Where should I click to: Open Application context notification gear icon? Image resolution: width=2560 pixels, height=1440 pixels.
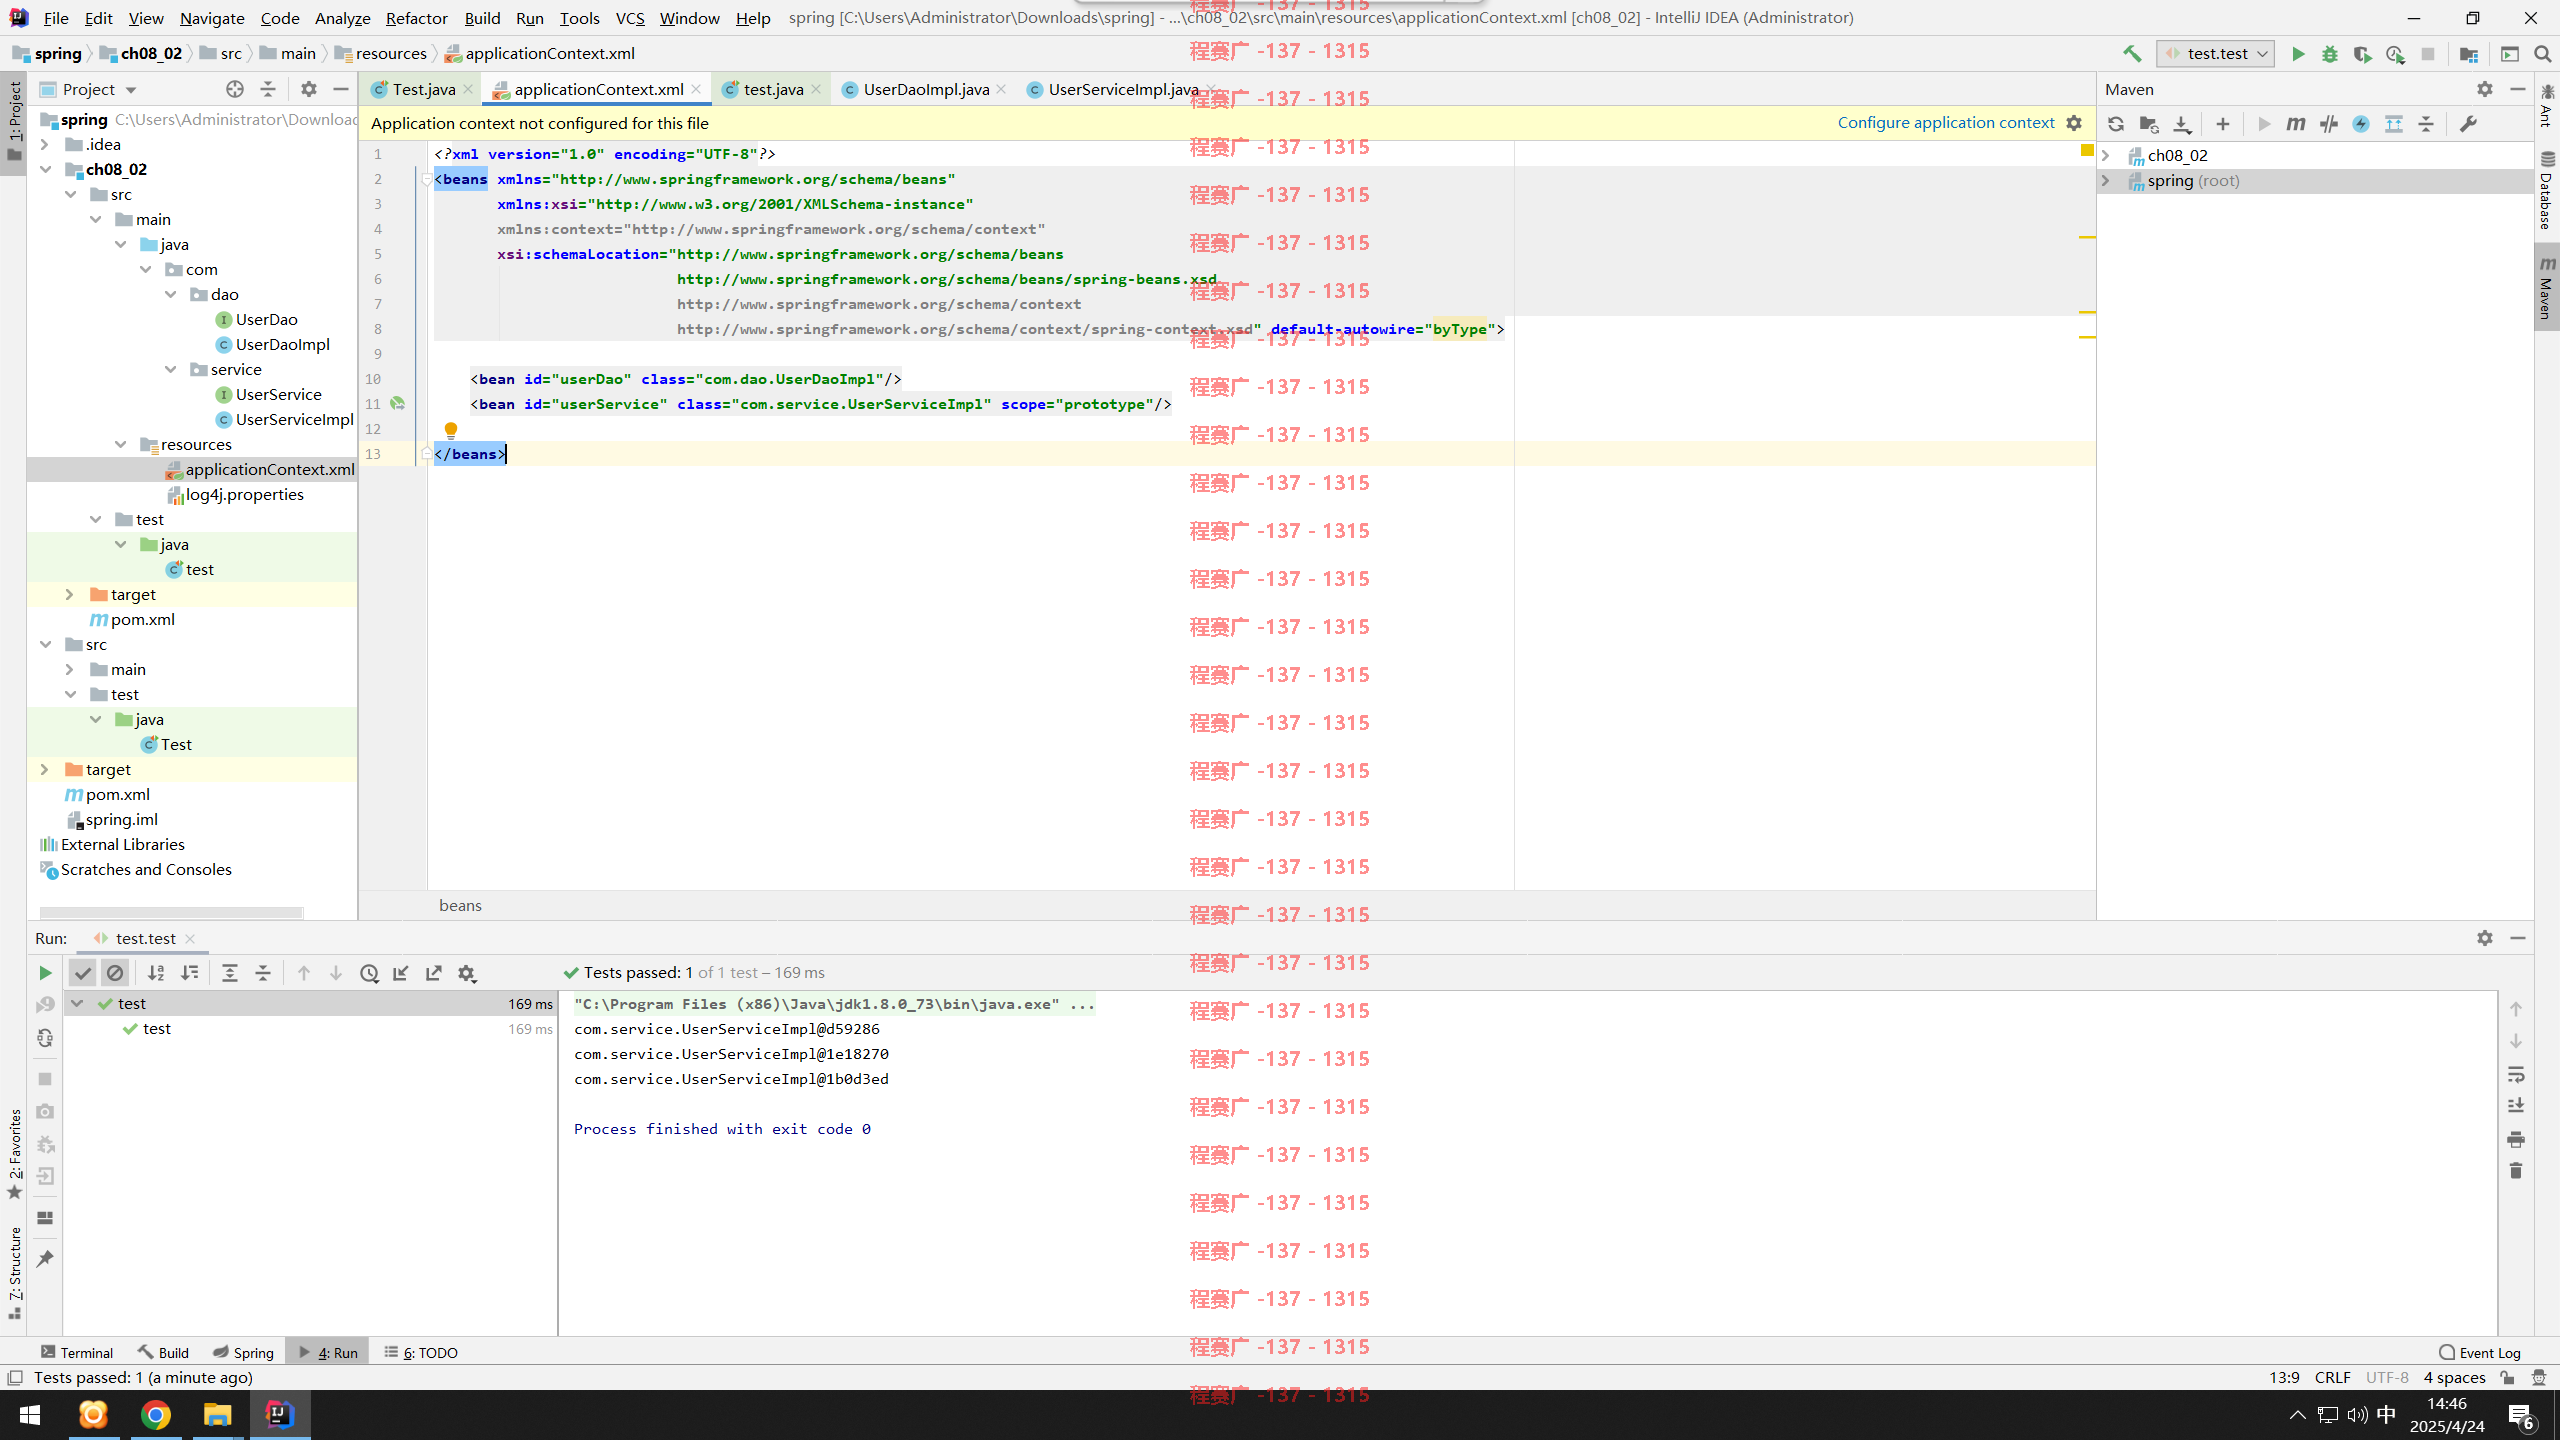point(2074,123)
